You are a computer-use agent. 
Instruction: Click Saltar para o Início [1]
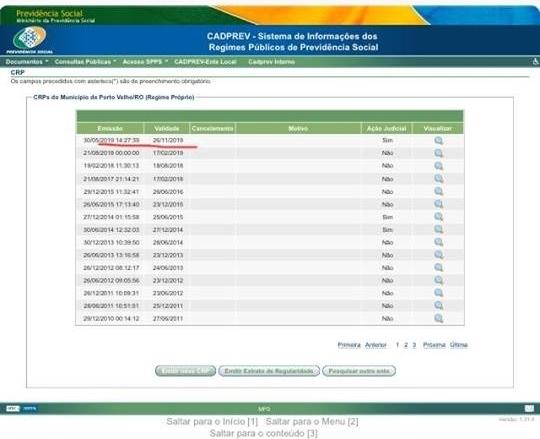coord(212,421)
